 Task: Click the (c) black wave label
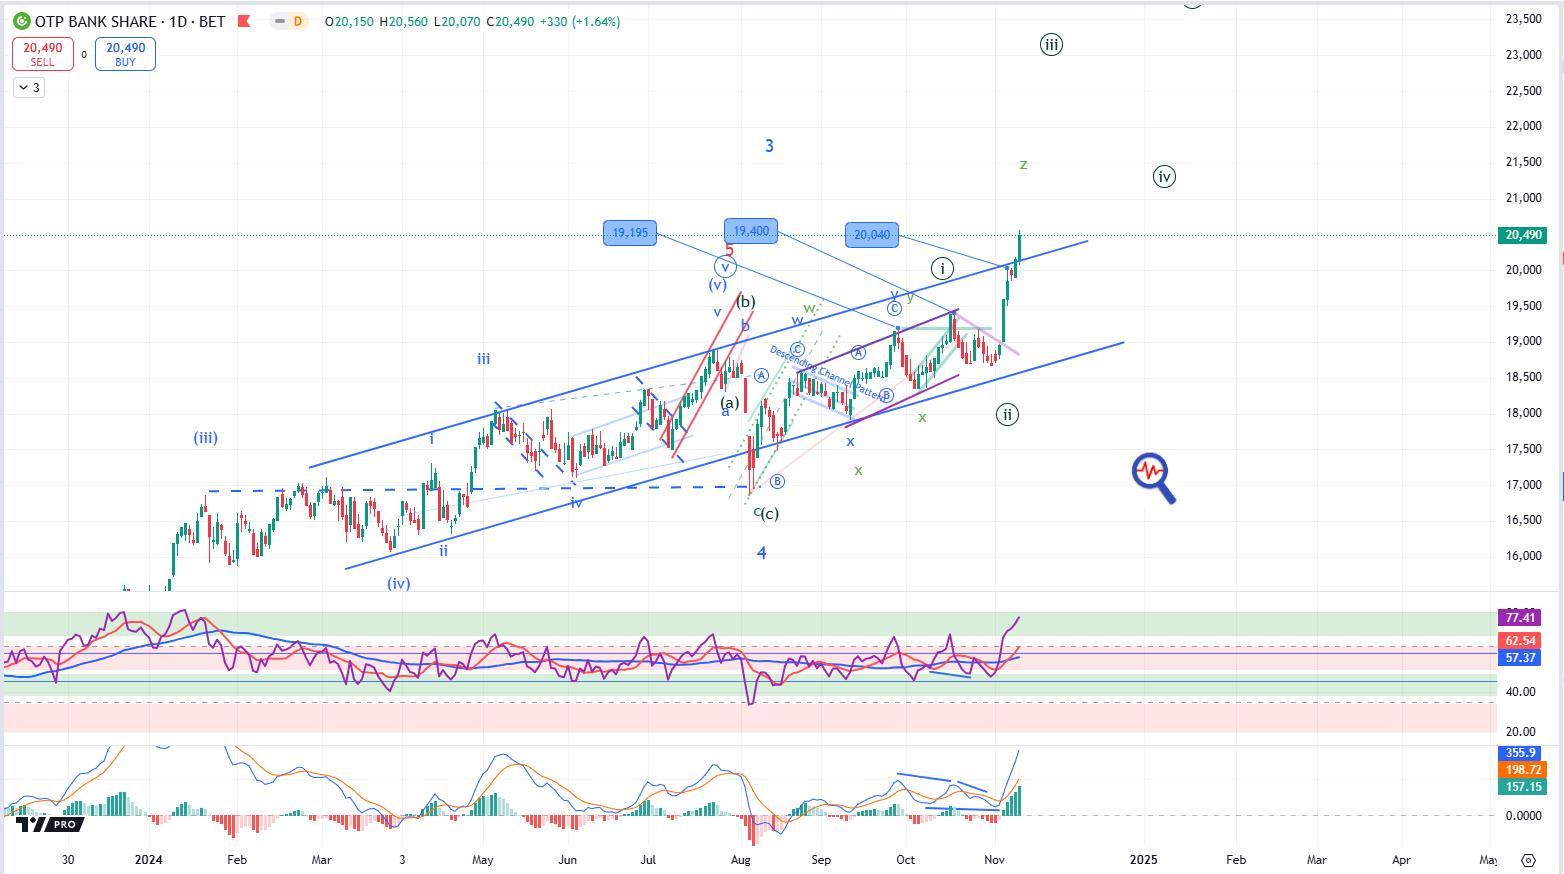click(769, 514)
